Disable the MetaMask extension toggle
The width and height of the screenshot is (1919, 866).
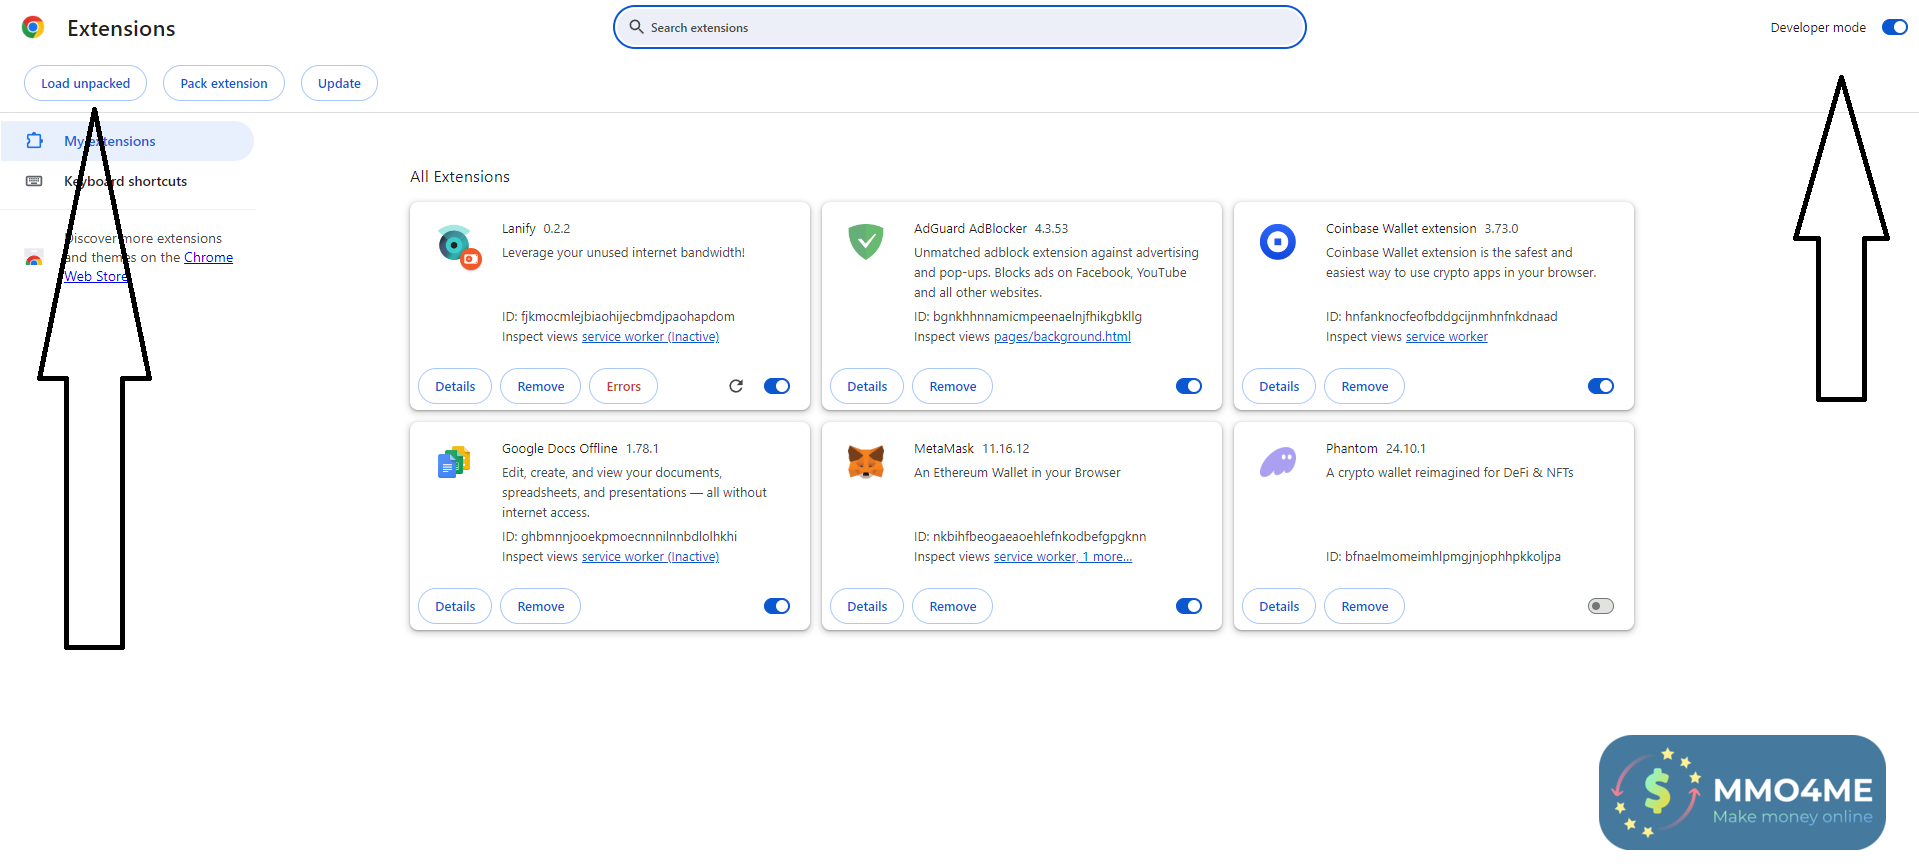coord(1188,606)
